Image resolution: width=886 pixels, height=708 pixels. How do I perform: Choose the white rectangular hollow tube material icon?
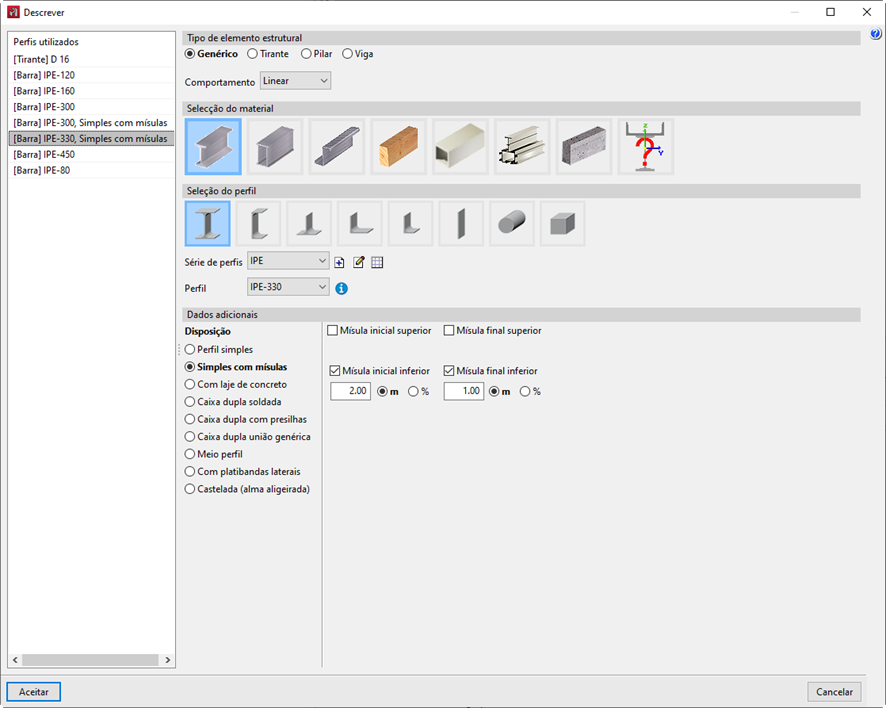pyautogui.click(x=460, y=146)
